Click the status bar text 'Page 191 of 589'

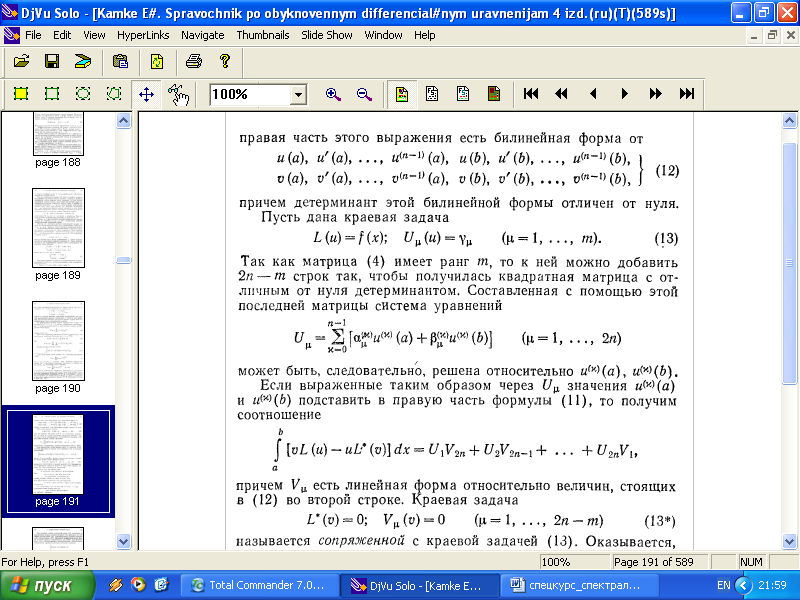coord(654,562)
